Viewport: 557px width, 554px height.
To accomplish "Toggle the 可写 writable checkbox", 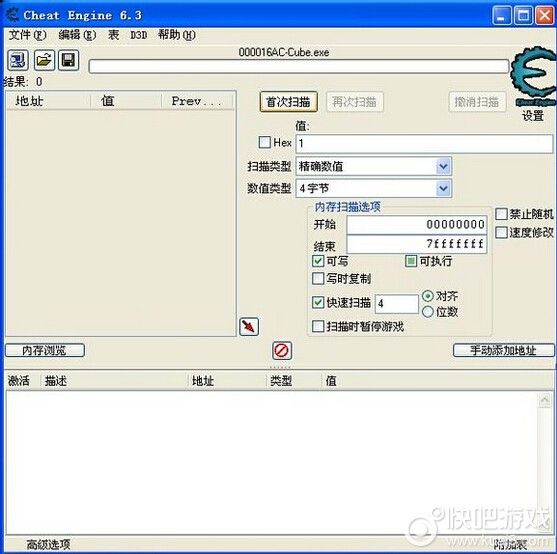I will coord(318,261).
